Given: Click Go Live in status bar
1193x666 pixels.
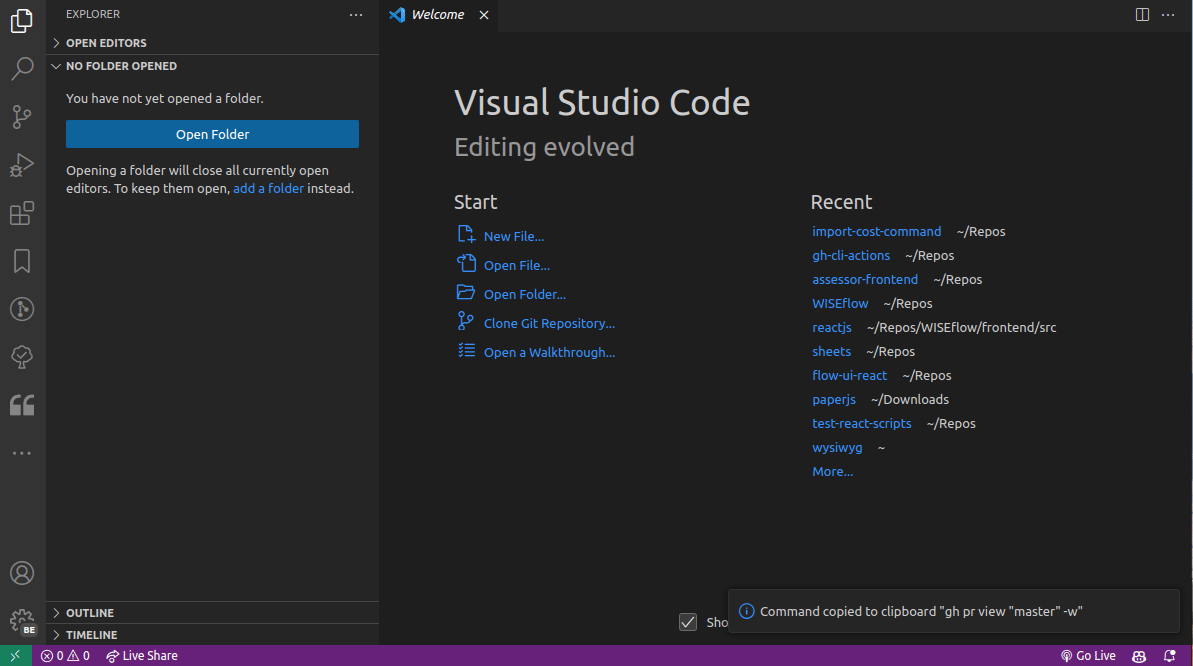Looking at the screenshot, I should tap(1089, 655).
